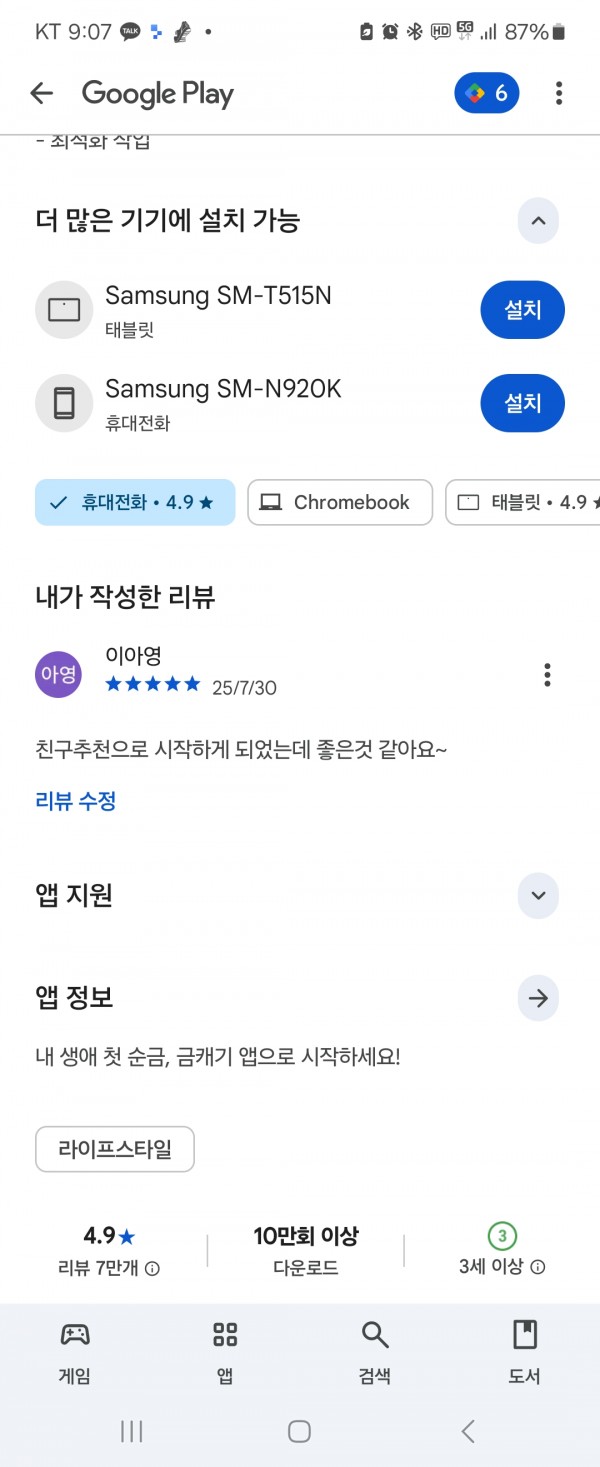600x1467 pixels.
Task: Switch to the 게임 tab
Action: [75, 1352]
